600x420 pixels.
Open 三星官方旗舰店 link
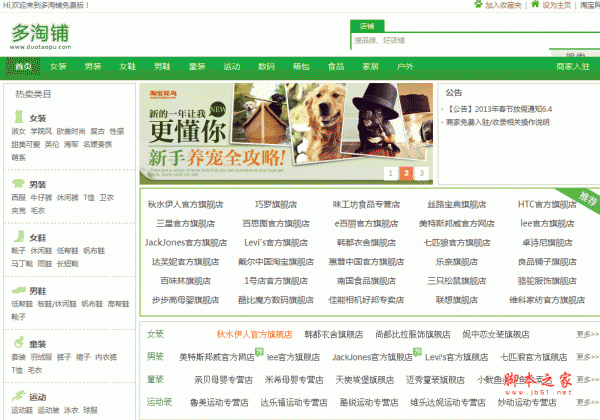pos(186,223)
